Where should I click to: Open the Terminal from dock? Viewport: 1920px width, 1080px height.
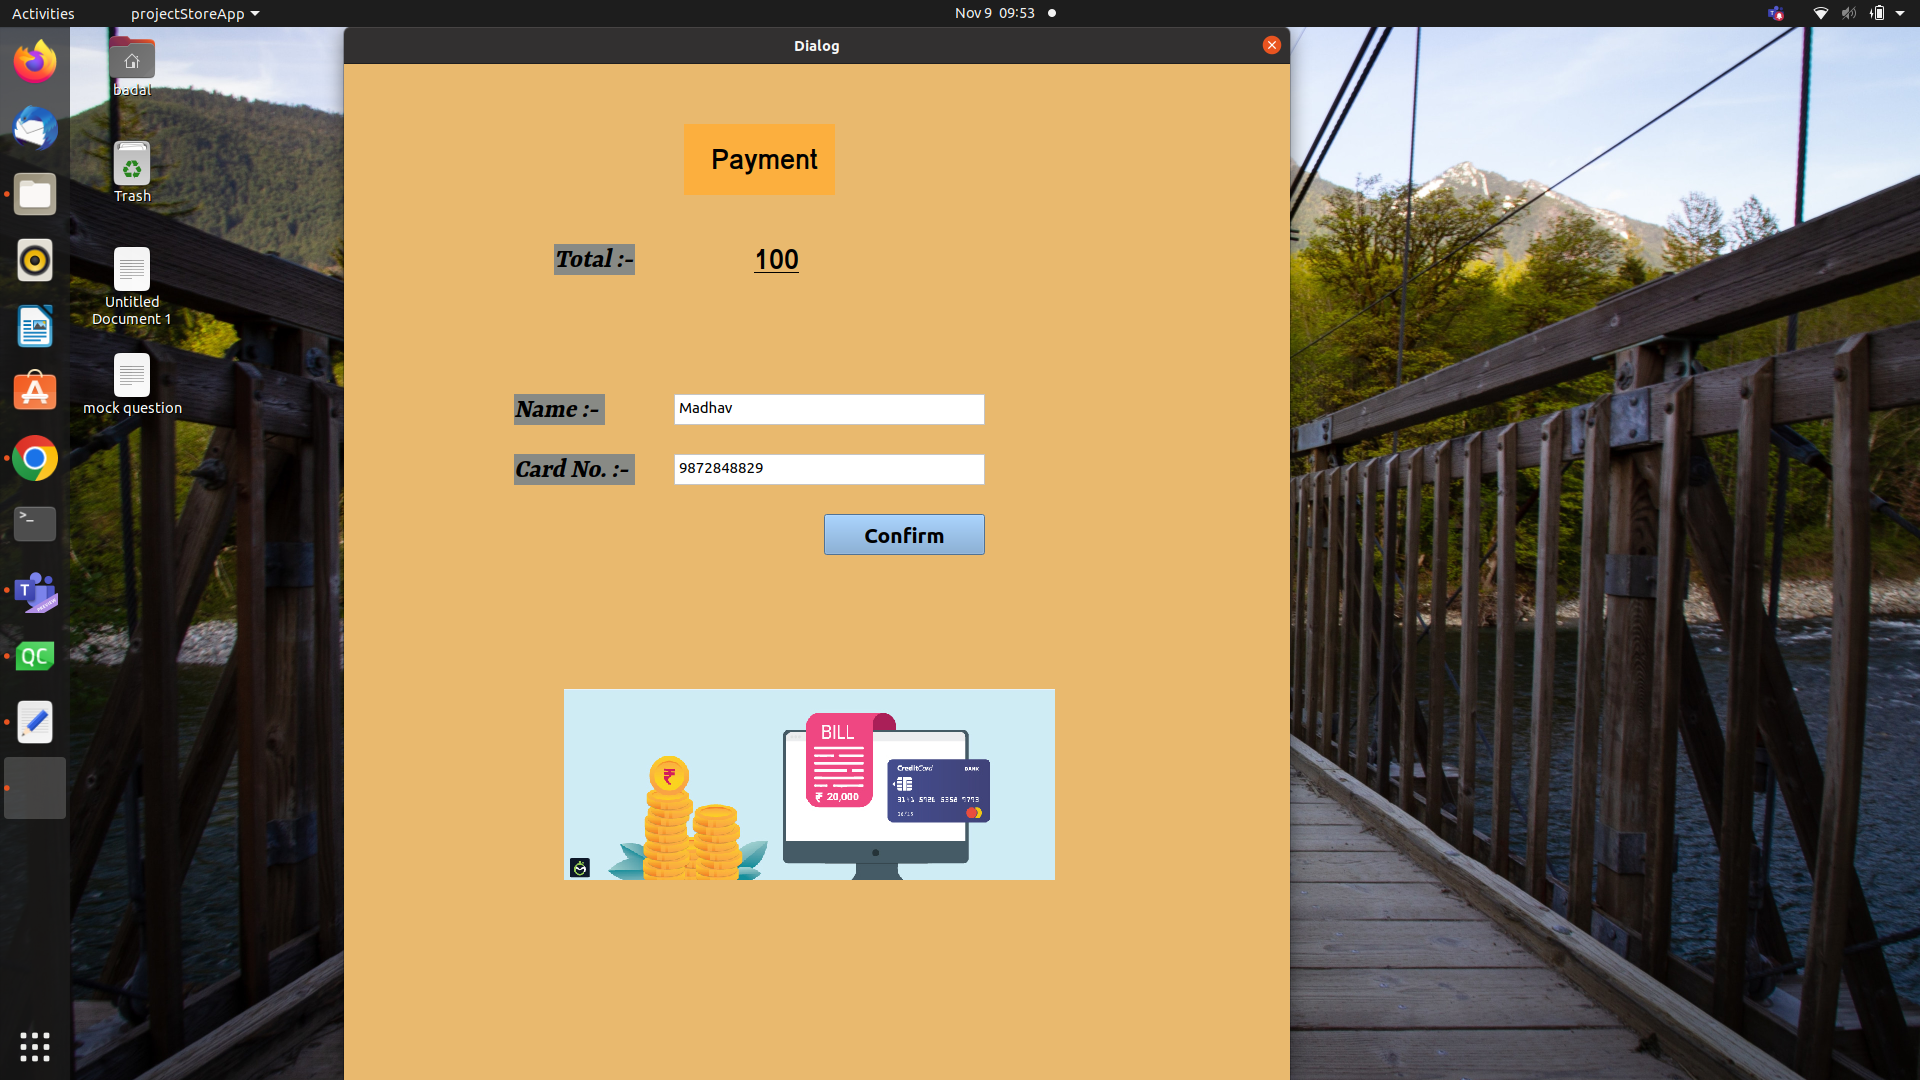coord(35,523)
